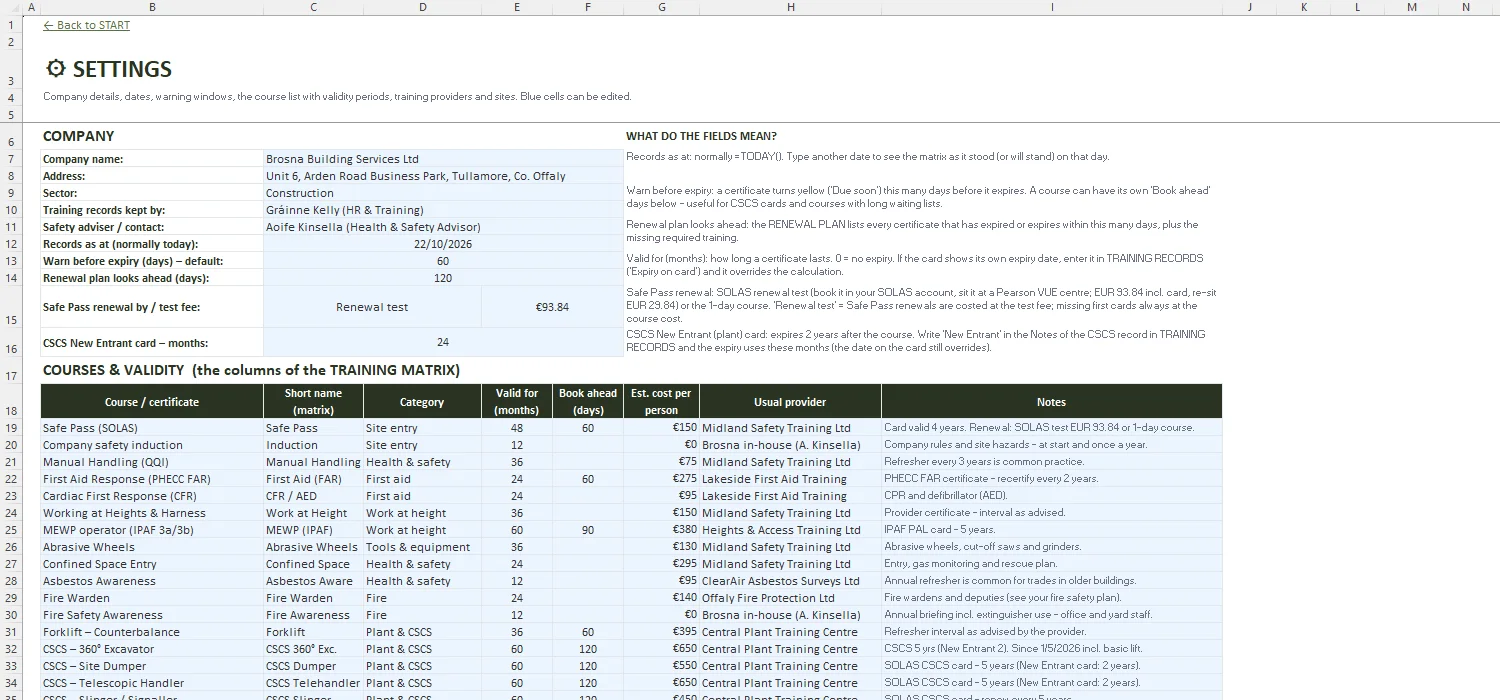Select the First Aid (FAR) cost €275
Screen dimensions: 1500x700
point(661,478)
